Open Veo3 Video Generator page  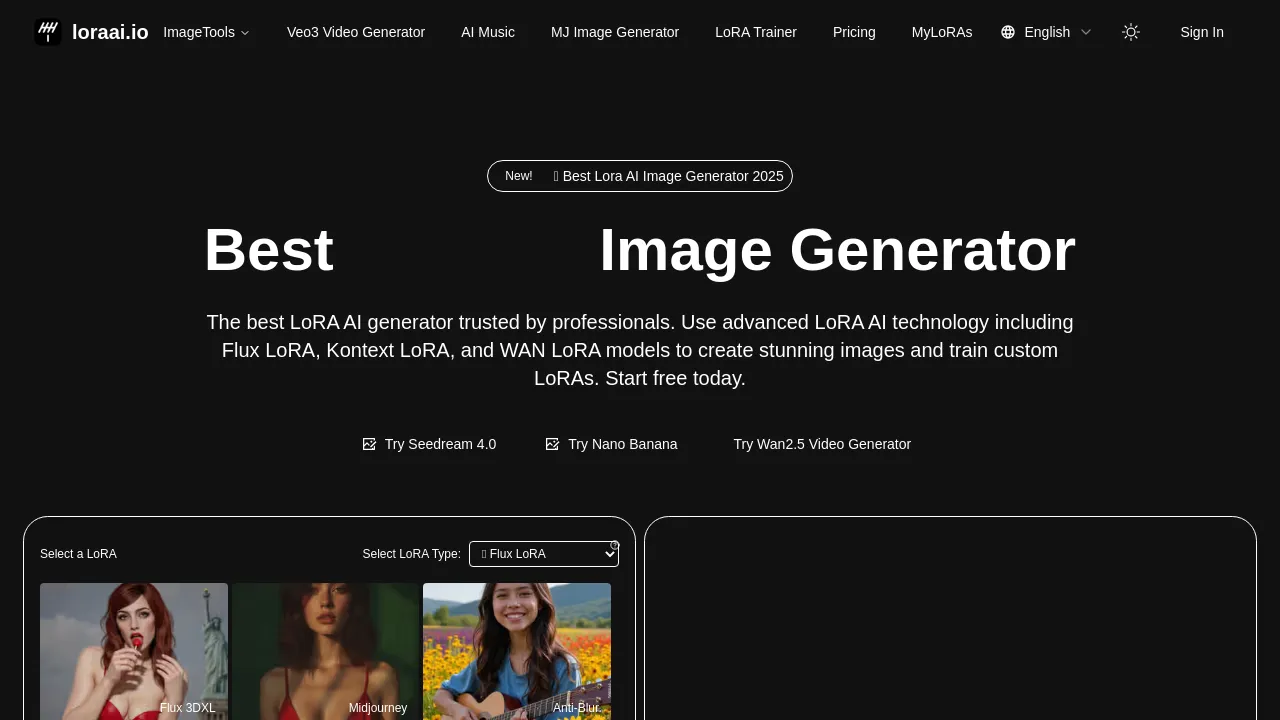click(356, 32)
